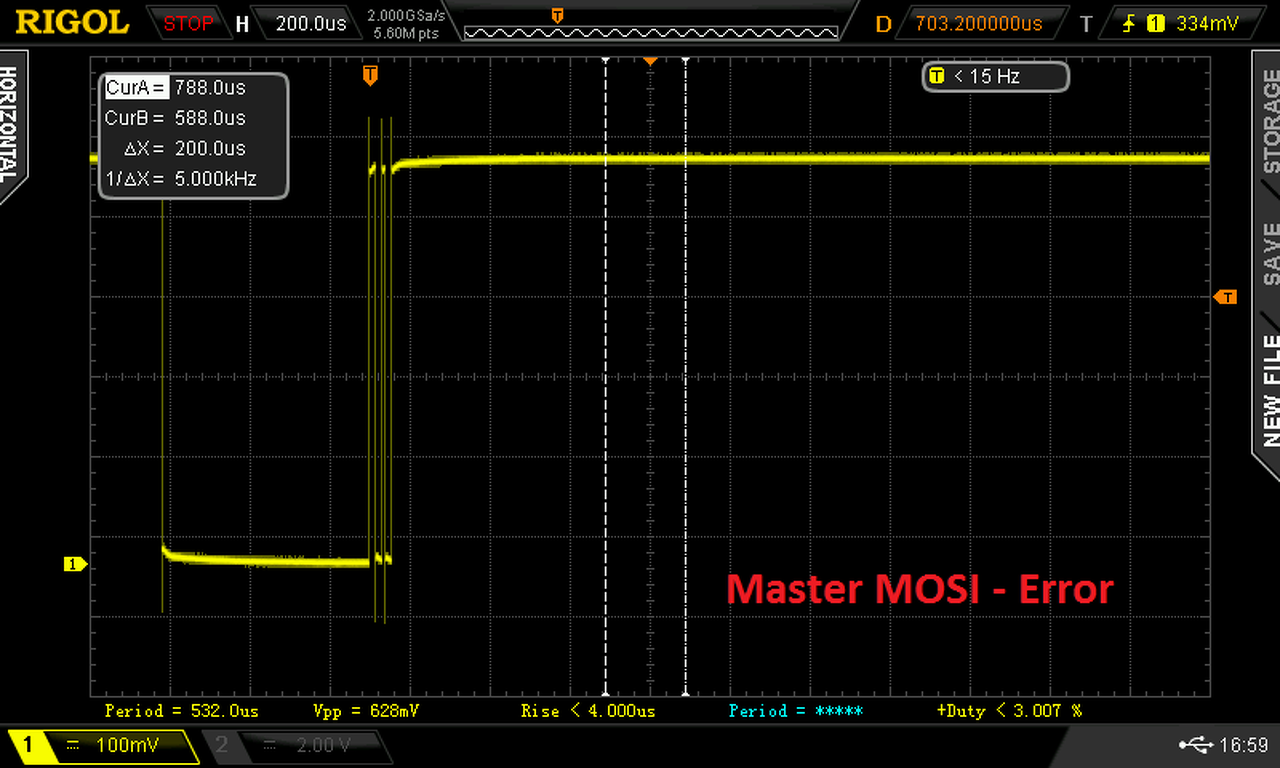The height and width of the screenshot is (768, 1280).
Task: Click the Rise < 4.000us measurement
Action: (588, 711)
